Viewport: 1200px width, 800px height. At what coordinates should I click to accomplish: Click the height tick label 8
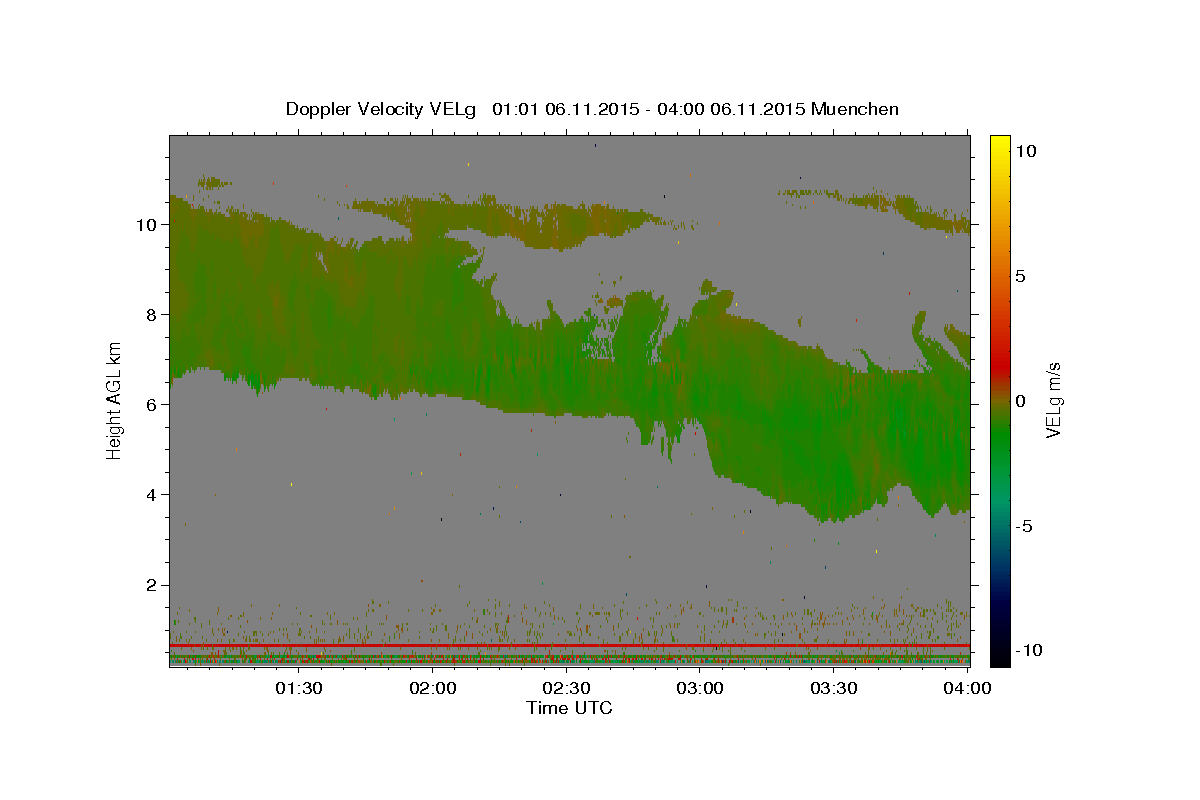pos(153,314)
